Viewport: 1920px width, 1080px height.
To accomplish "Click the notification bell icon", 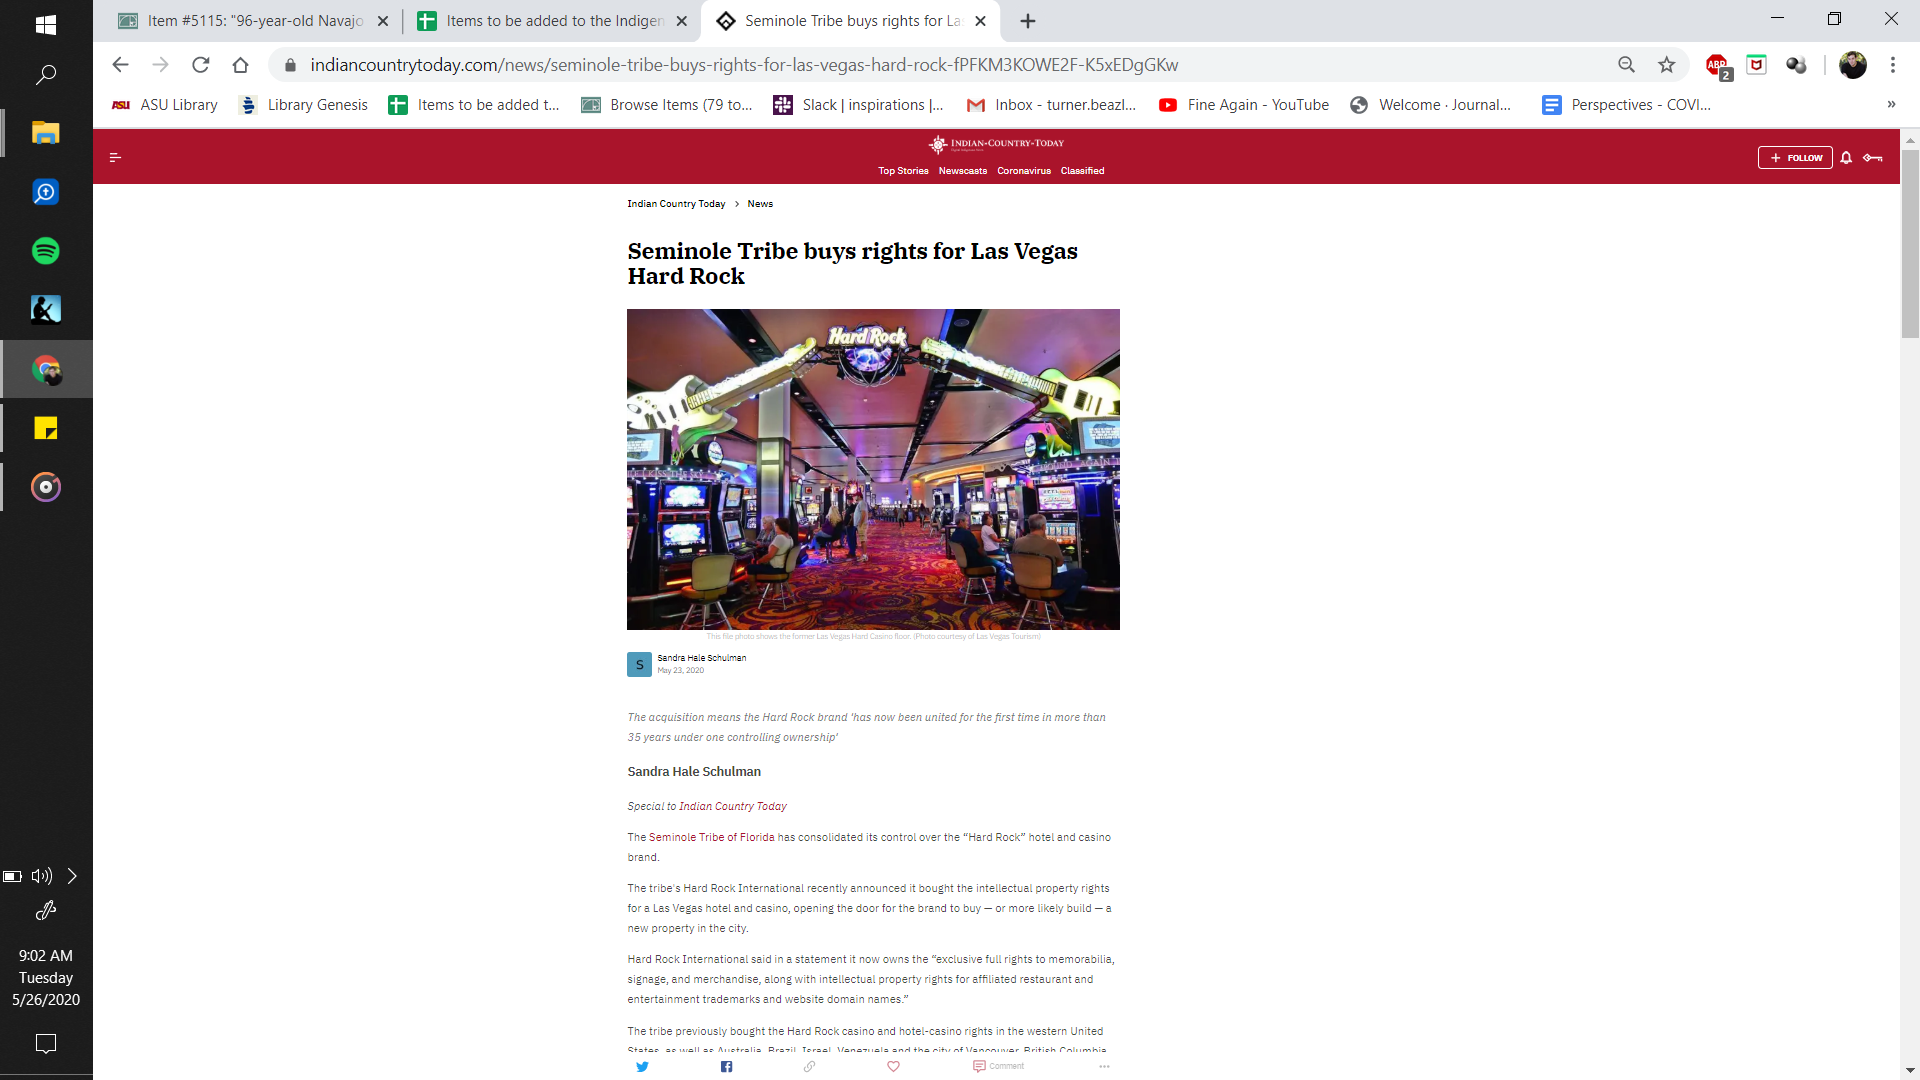I will pyautogui.click(x=1846, y=157).
